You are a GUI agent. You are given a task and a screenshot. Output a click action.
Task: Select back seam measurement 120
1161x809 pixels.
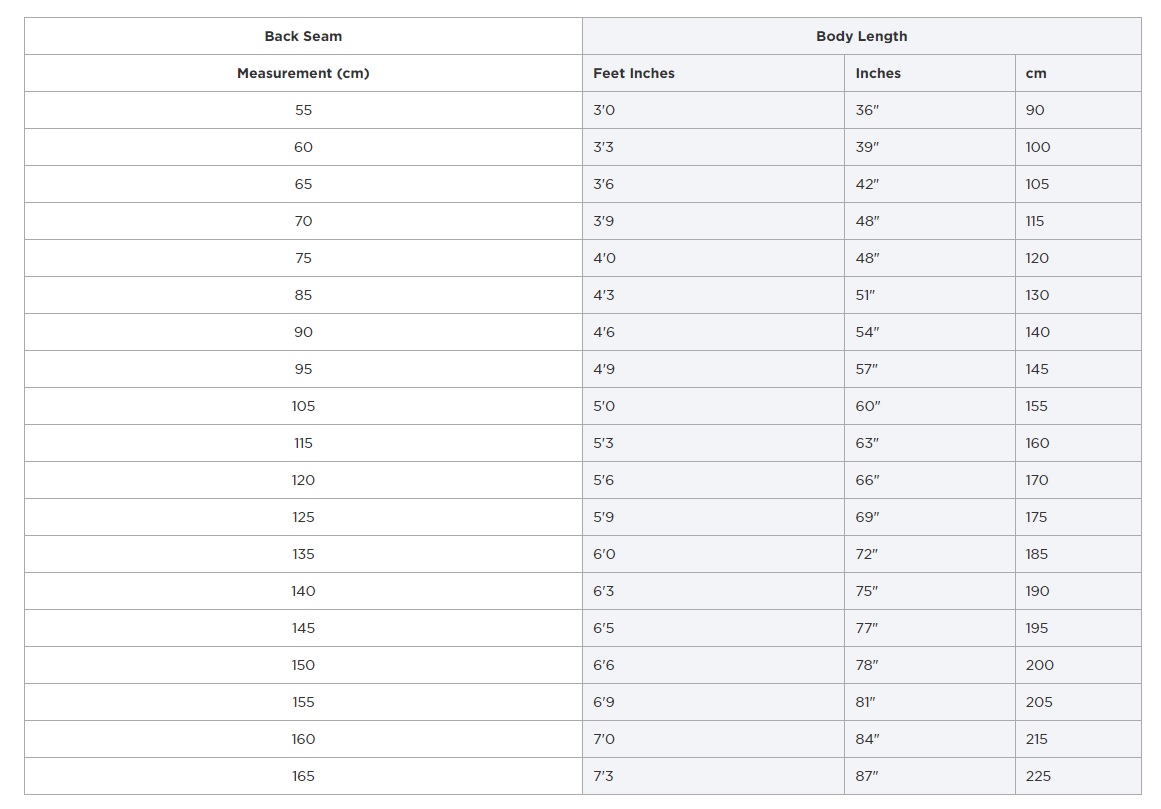[304, 480]
